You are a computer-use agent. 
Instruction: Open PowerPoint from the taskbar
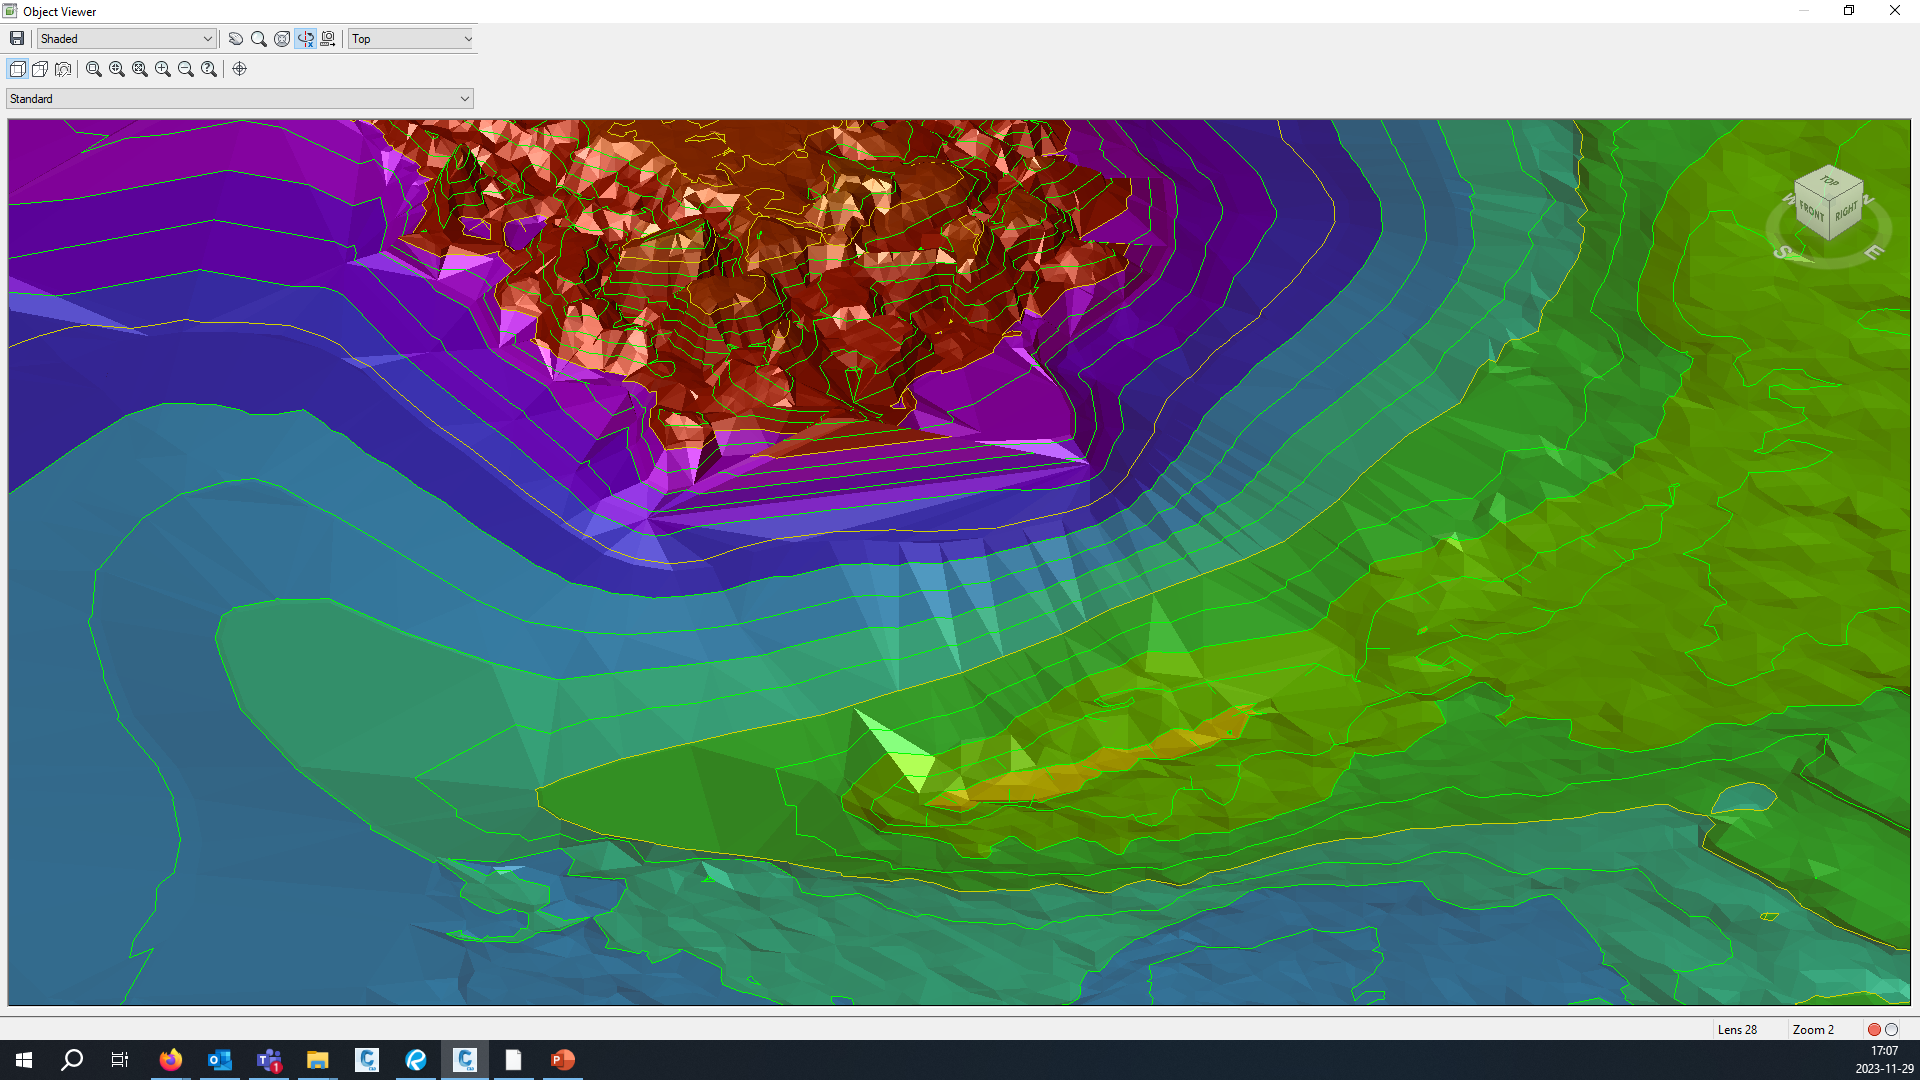[x=562, y=1059]
